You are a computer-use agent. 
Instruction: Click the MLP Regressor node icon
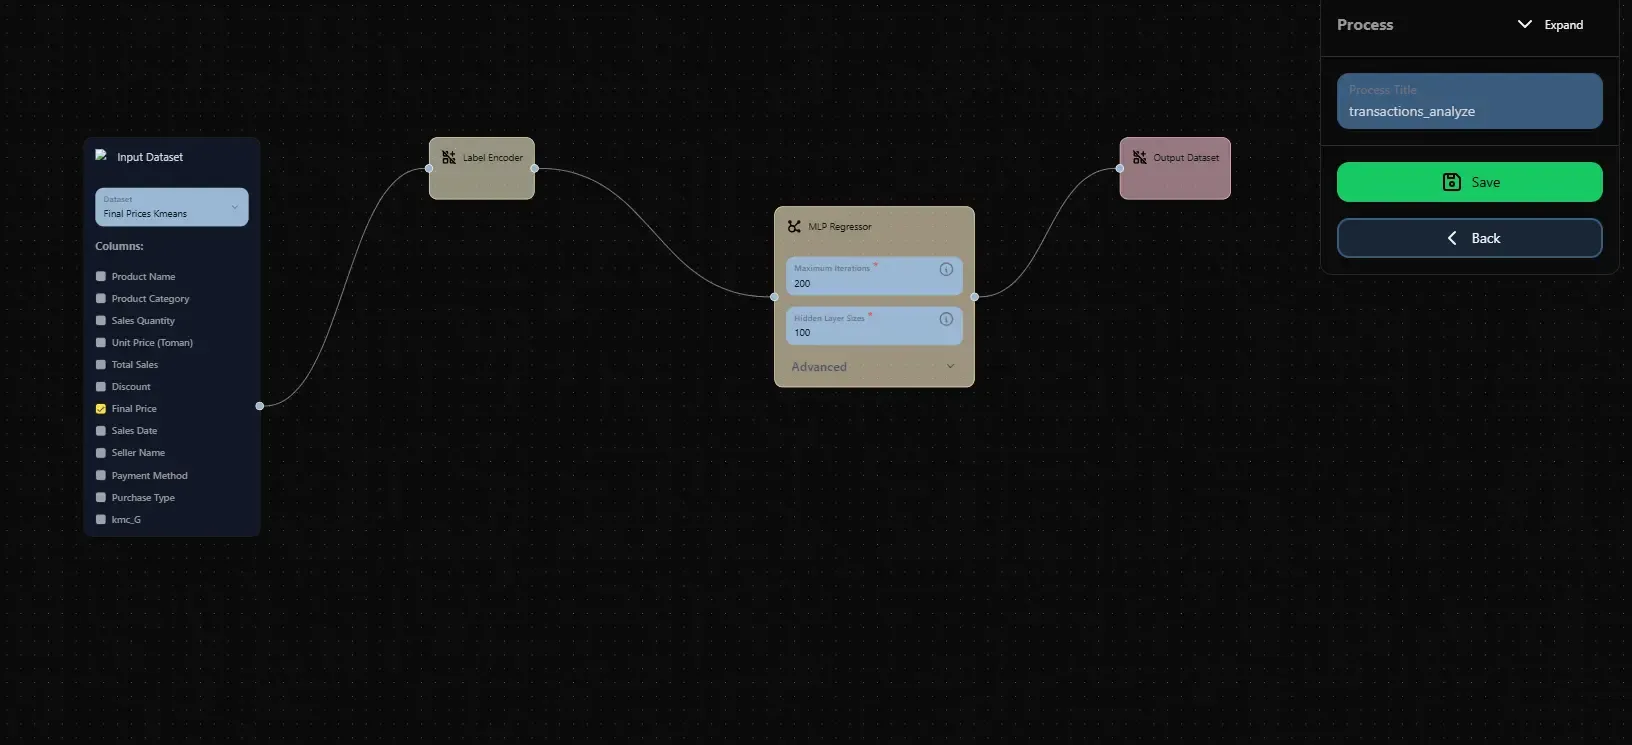tap(794, 227)
